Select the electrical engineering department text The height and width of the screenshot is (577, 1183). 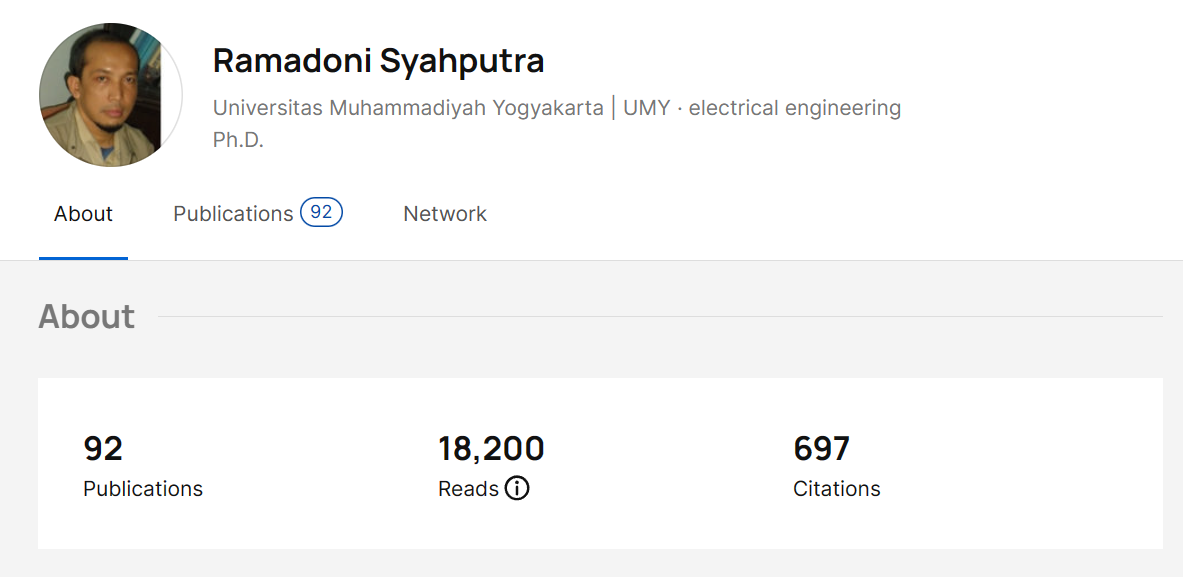(795, 108)
